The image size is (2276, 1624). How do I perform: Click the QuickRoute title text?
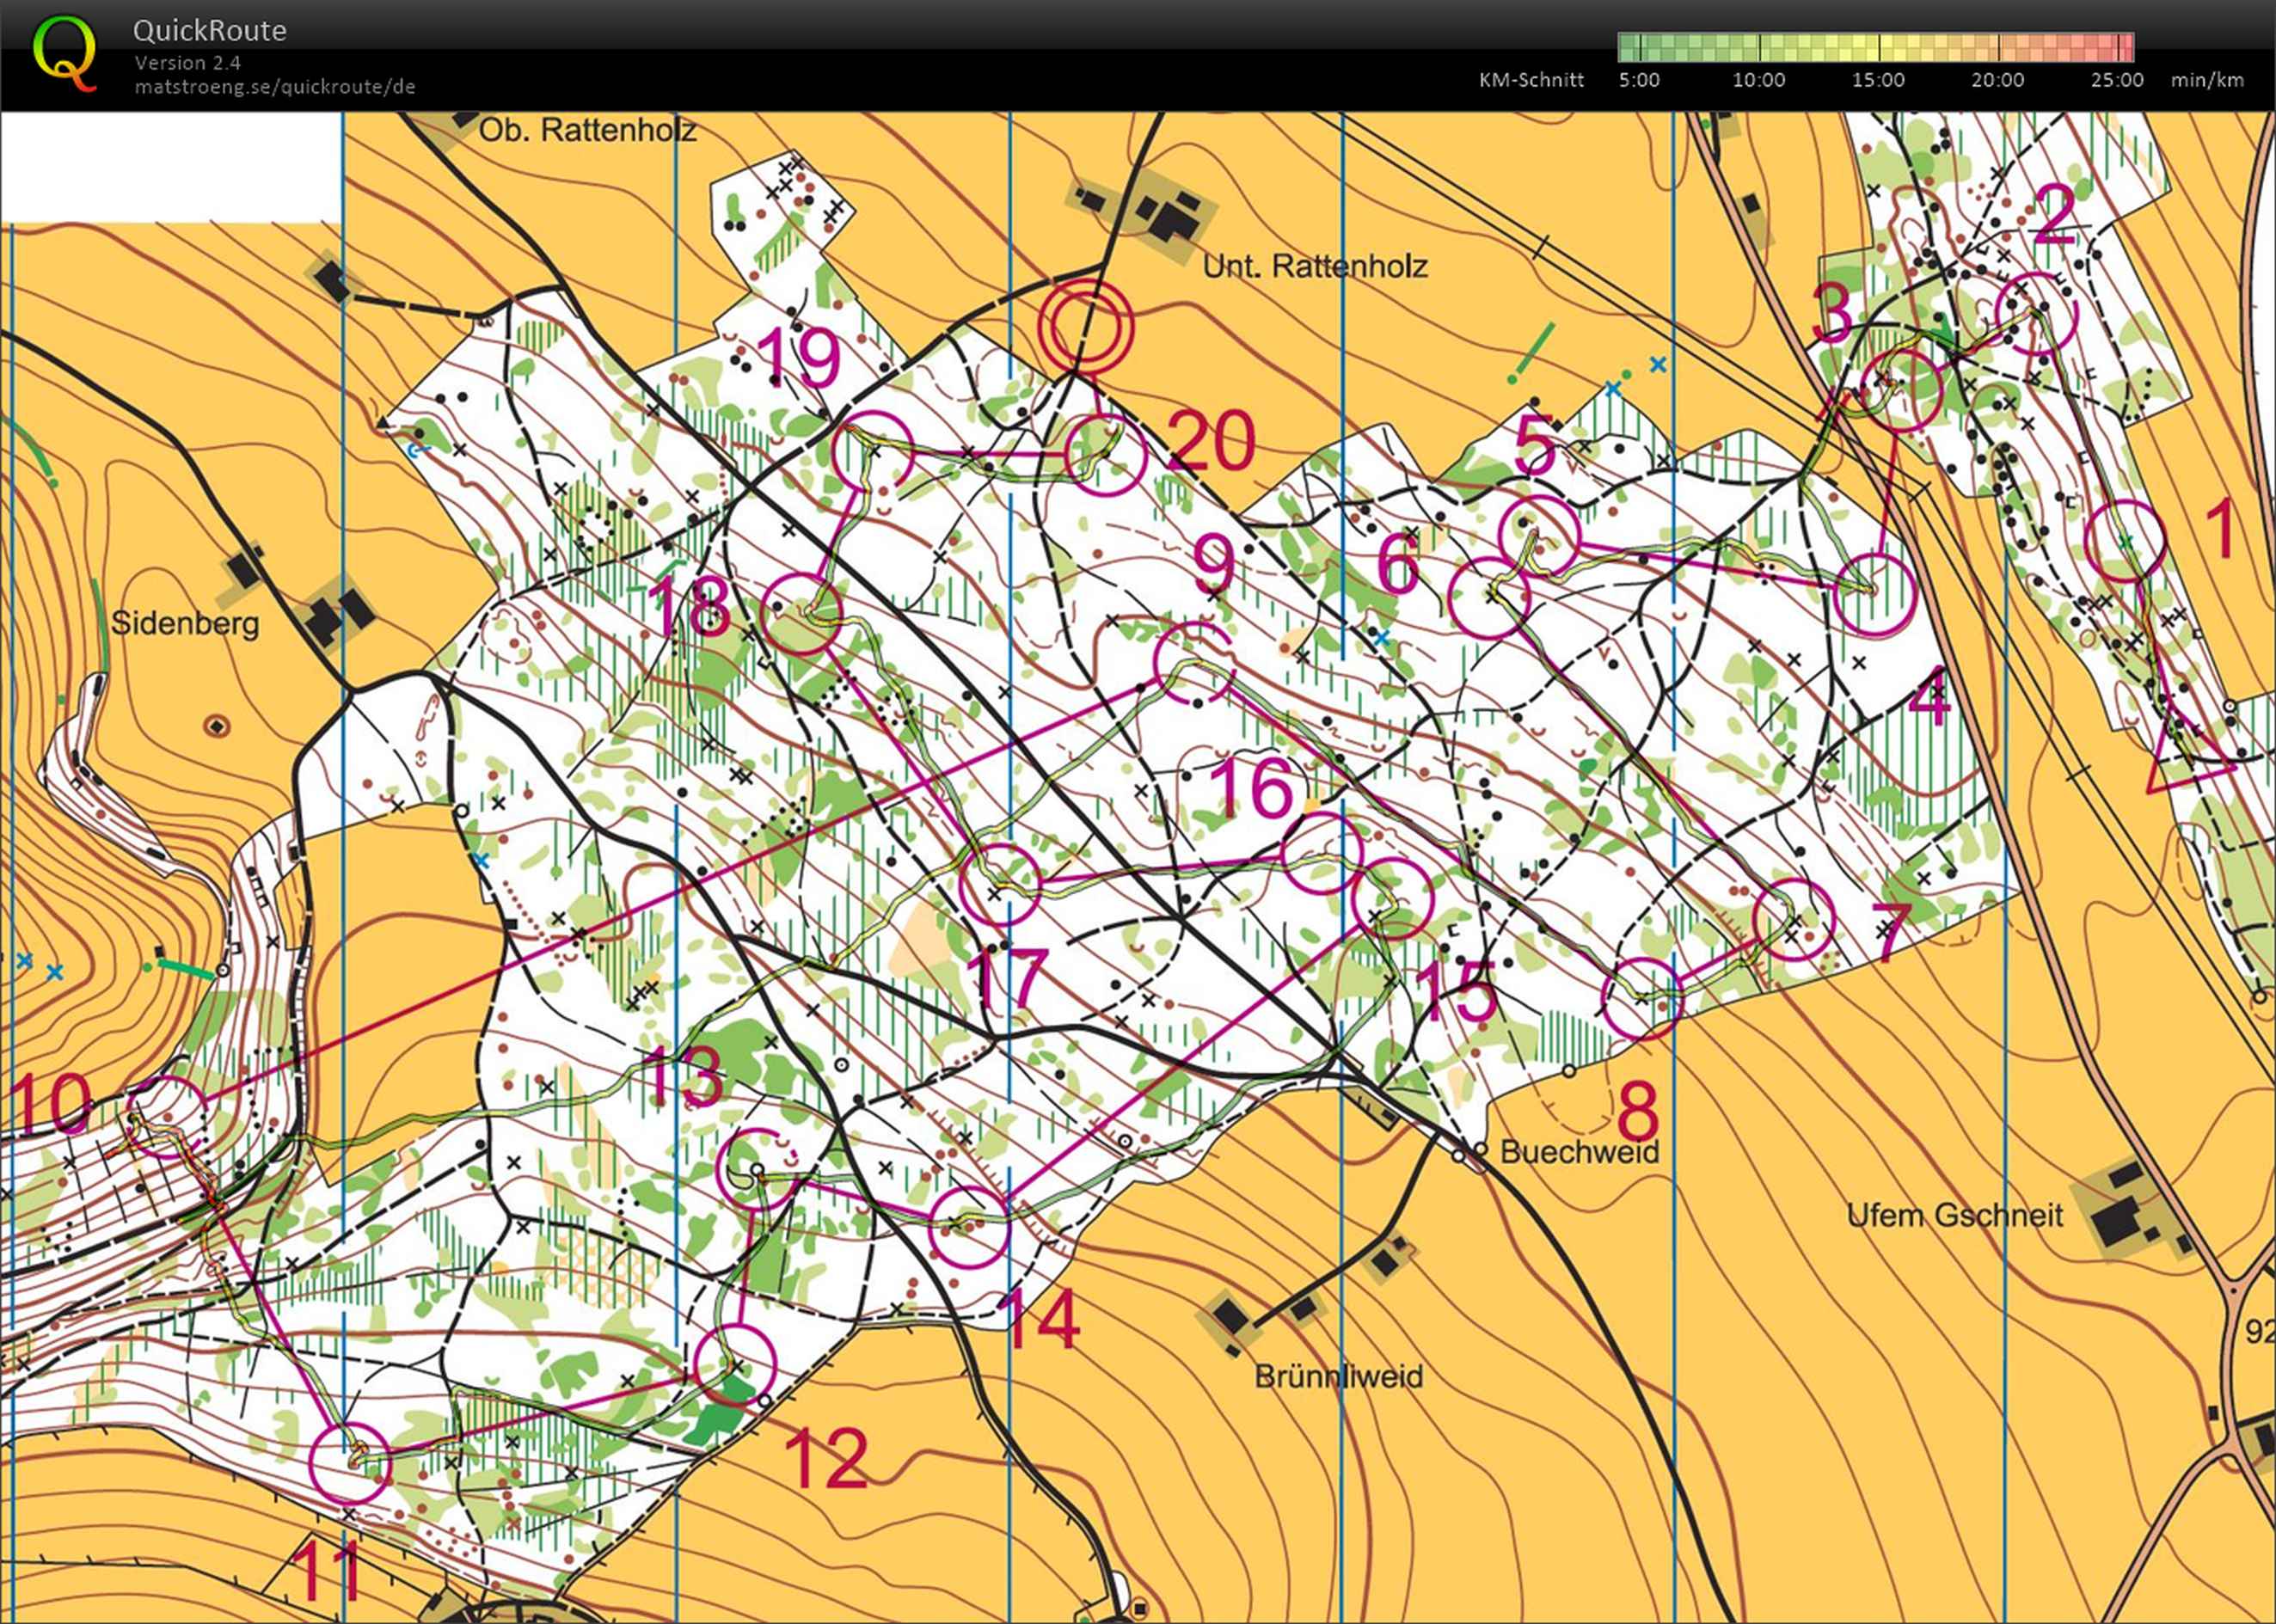(x=210, y=31)
